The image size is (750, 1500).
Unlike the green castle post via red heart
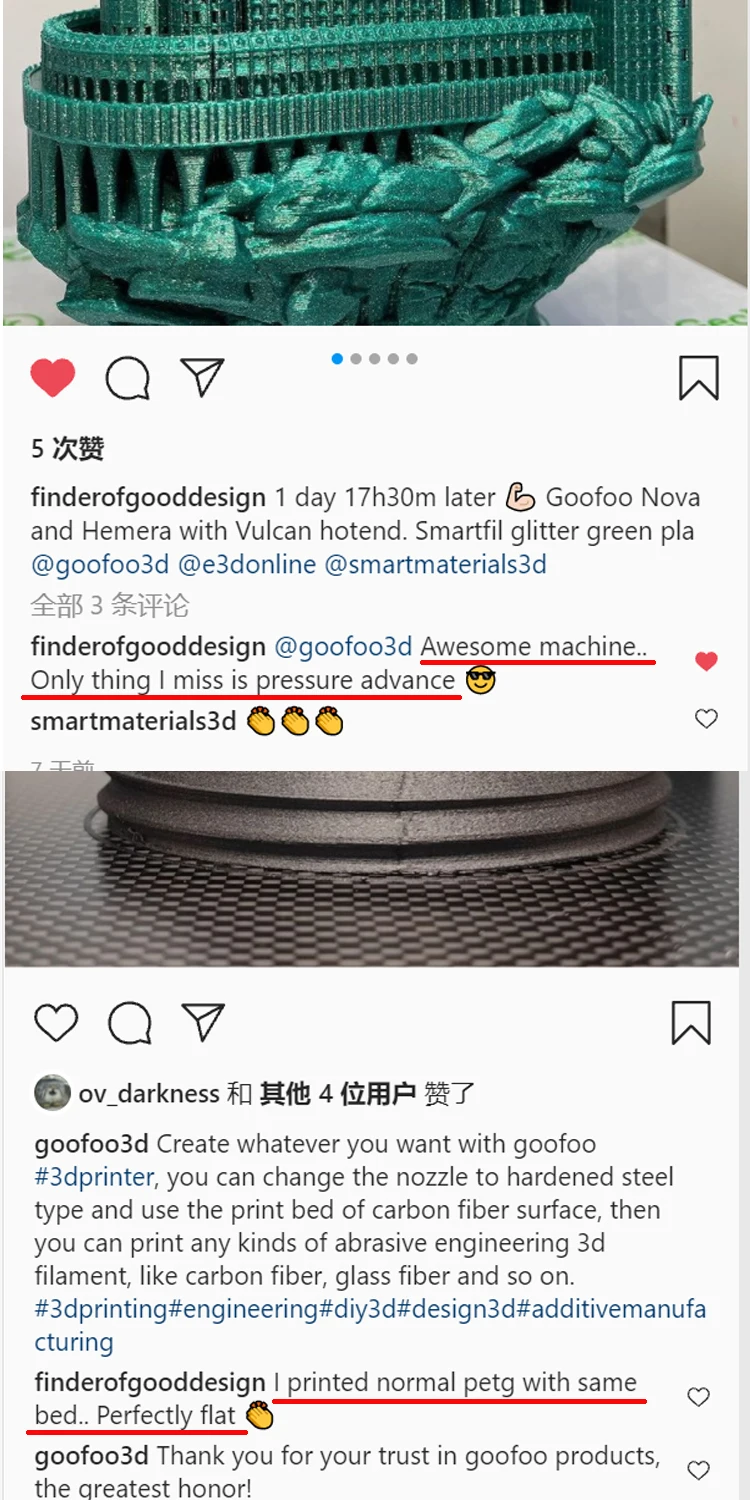[53, 378]
